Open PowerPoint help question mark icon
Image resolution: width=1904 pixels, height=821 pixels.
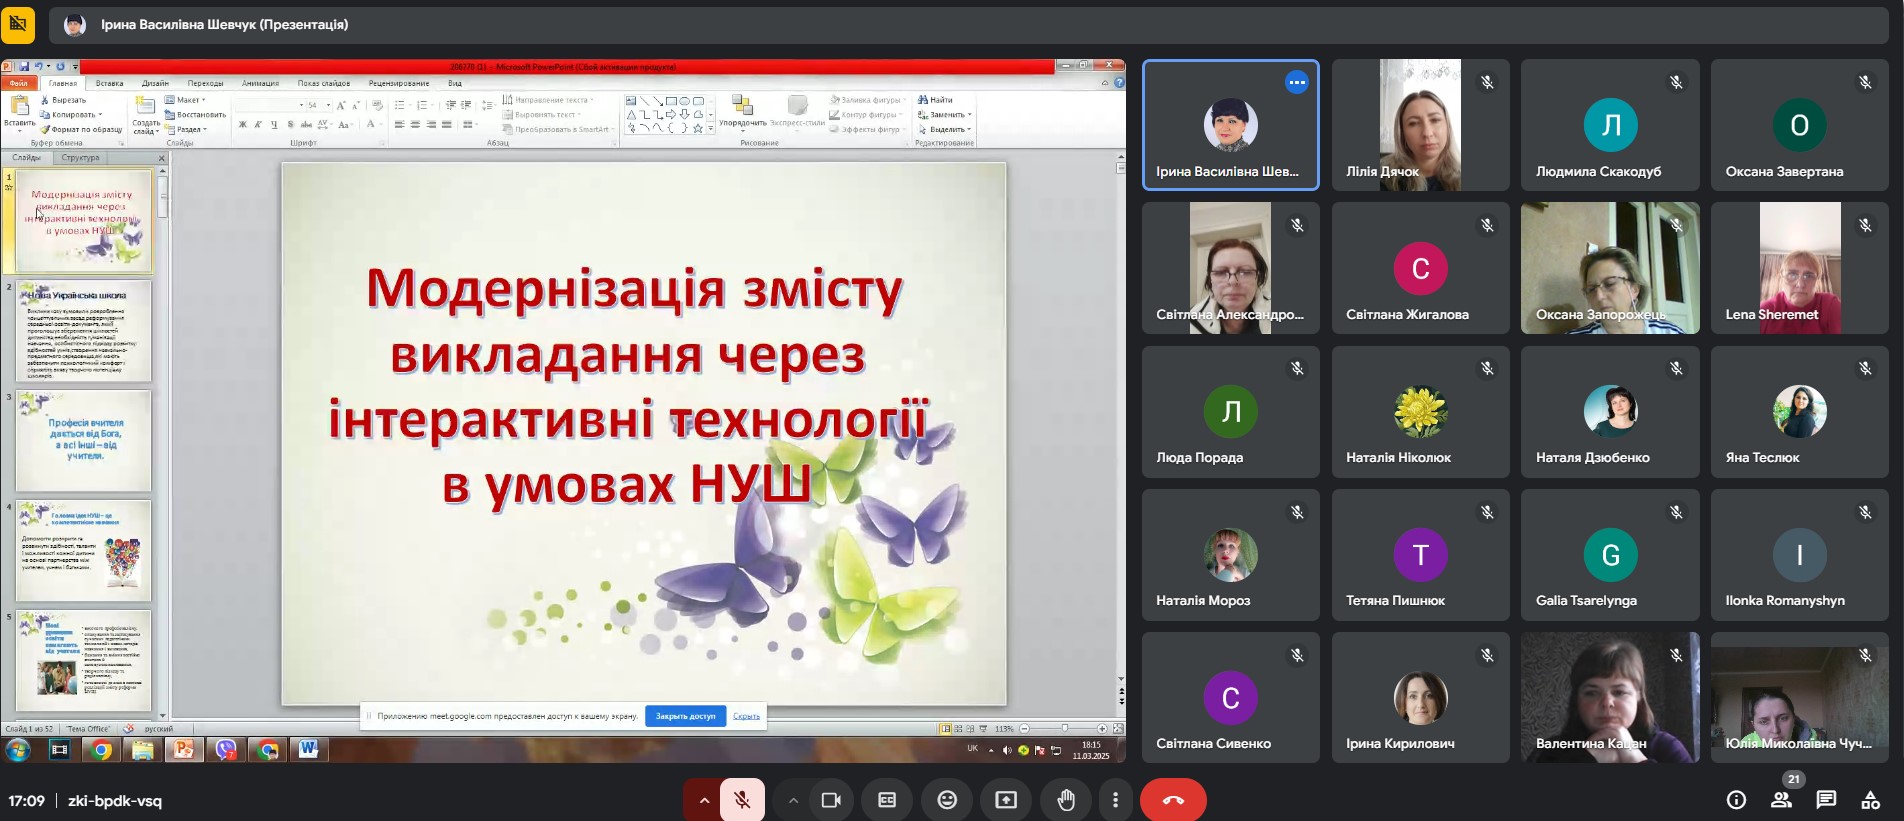coord(1119,83)
